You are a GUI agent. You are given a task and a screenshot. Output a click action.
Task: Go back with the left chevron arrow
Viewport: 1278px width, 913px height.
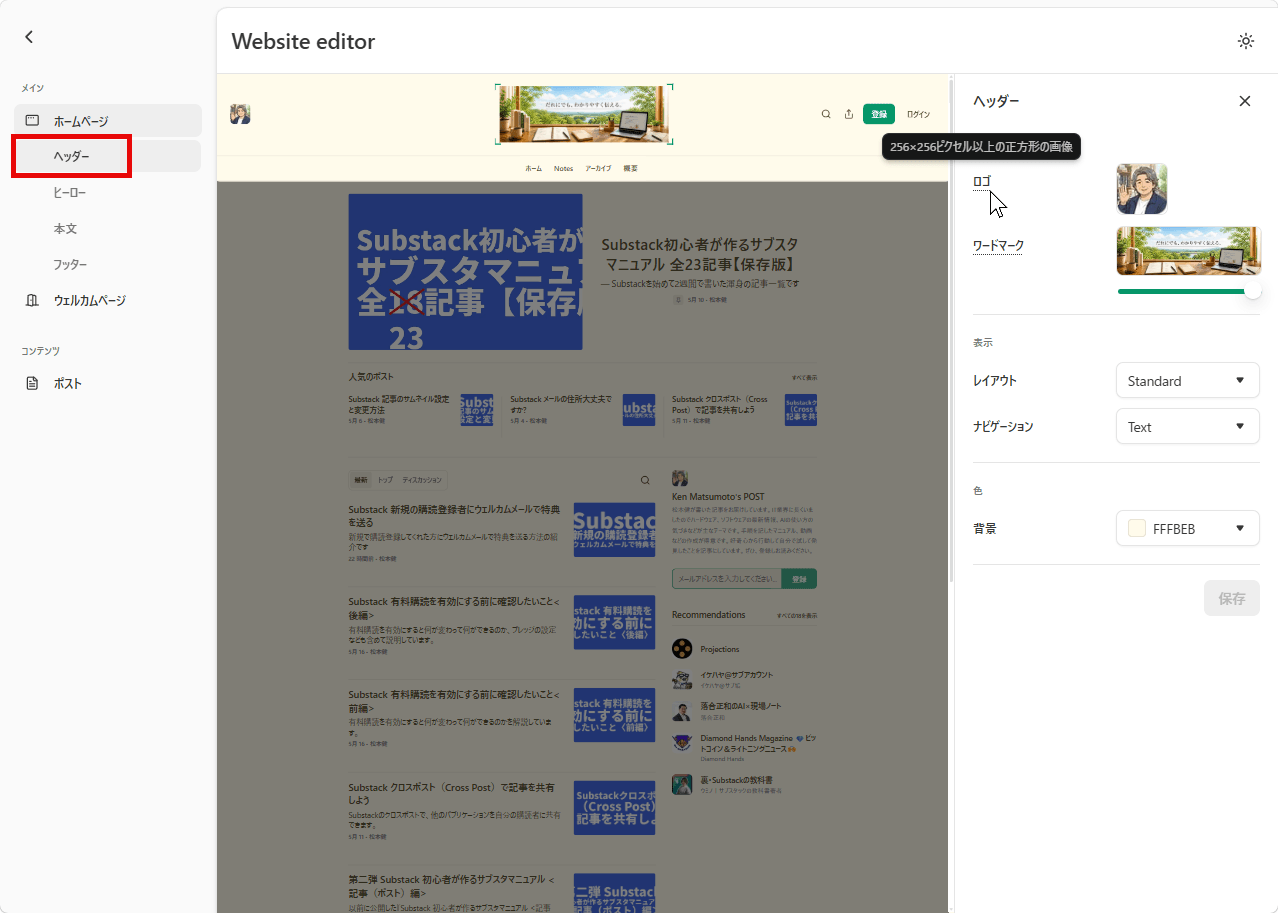(x=29, y=37)
